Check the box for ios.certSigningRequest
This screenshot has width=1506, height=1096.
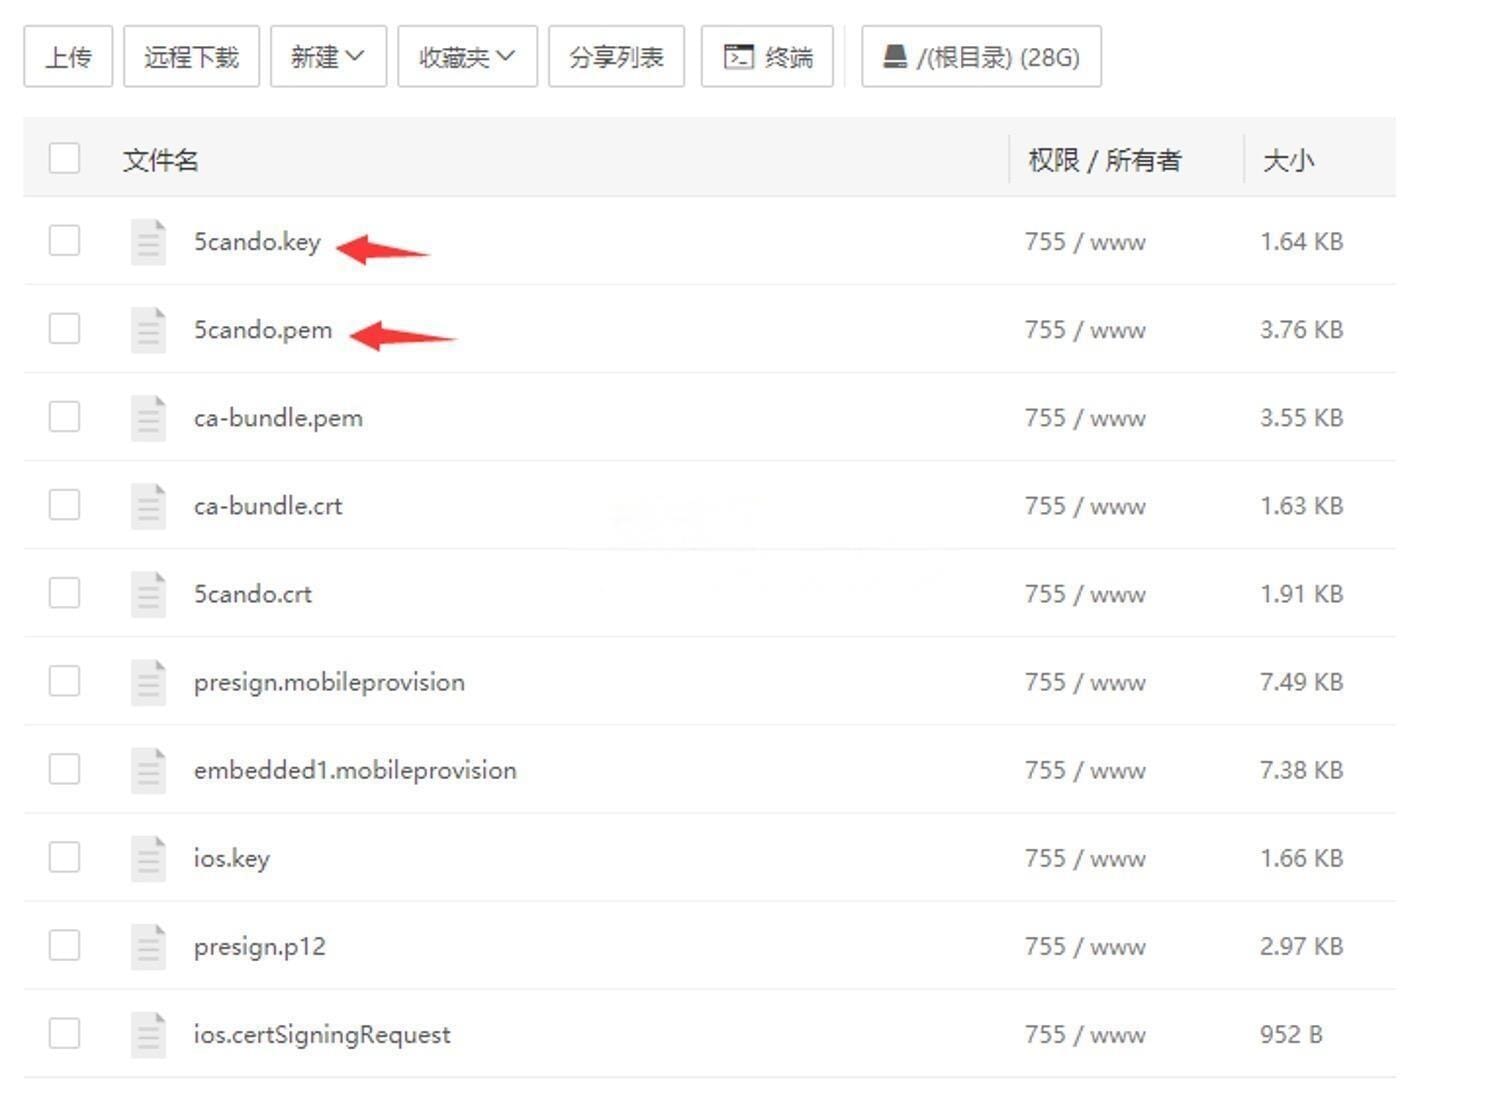(64, 1032)
